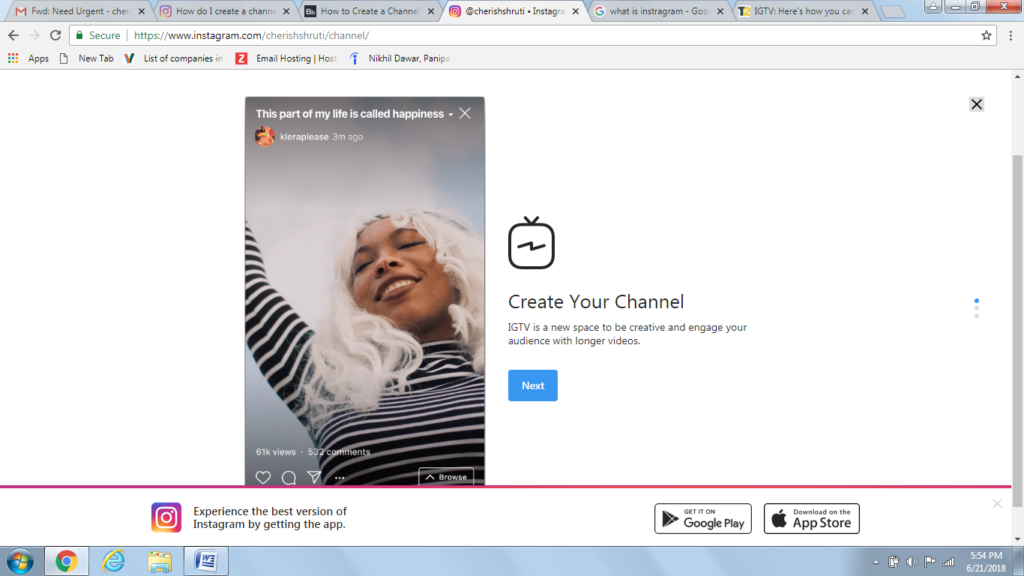Open the volume speaker tray icon
The height and width of the screenshot is (576, 1024).
click(x=912, y=562)
